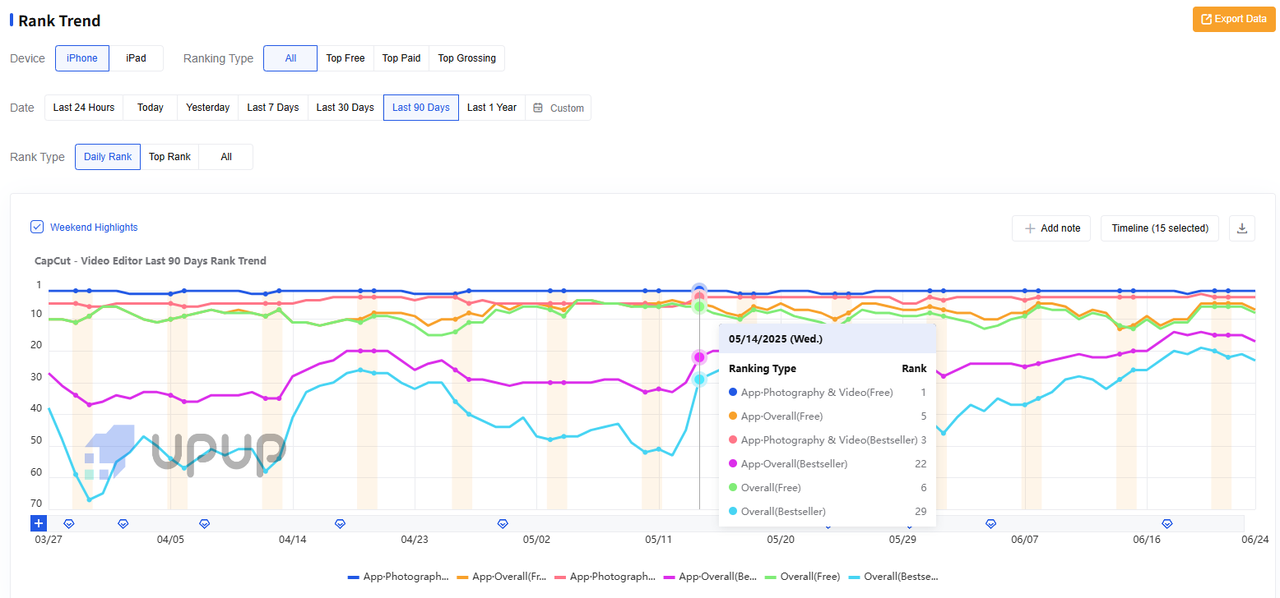1280x598 pixels.
Task: Click the timeline marker just before 06/07
Action: (x=991, y=523)
